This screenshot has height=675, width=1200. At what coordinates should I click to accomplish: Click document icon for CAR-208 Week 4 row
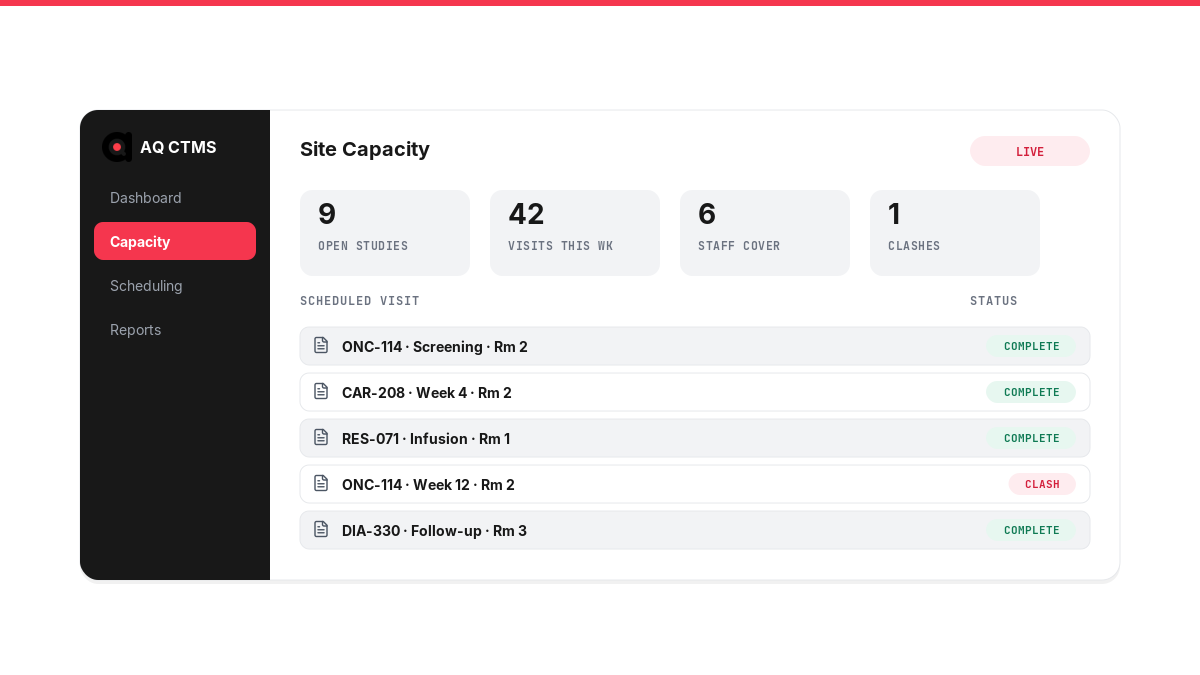321,391
